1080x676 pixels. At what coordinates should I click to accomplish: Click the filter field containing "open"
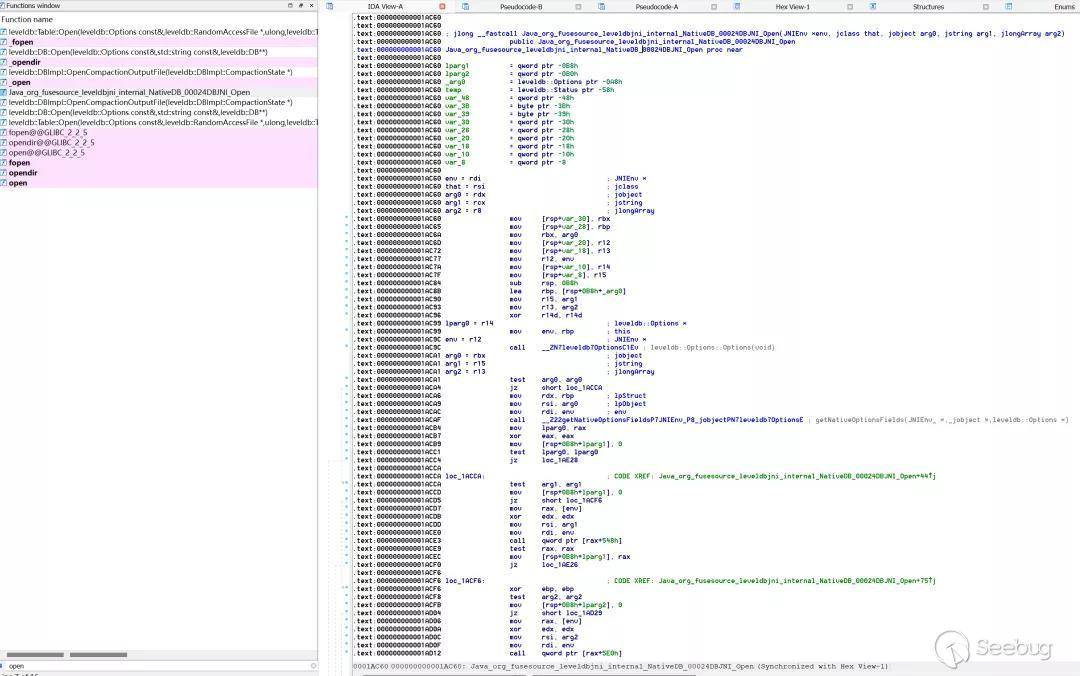[x=158, y=666]
